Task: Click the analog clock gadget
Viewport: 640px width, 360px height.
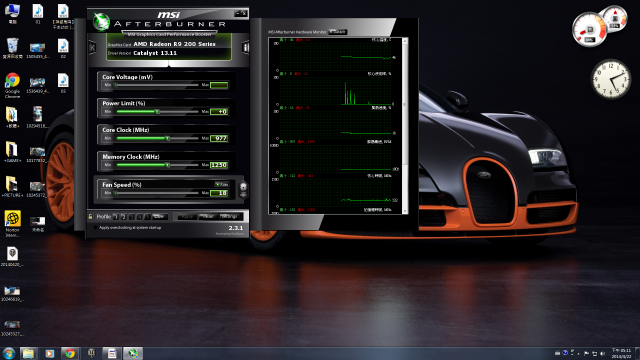Action: click(611, 79)
